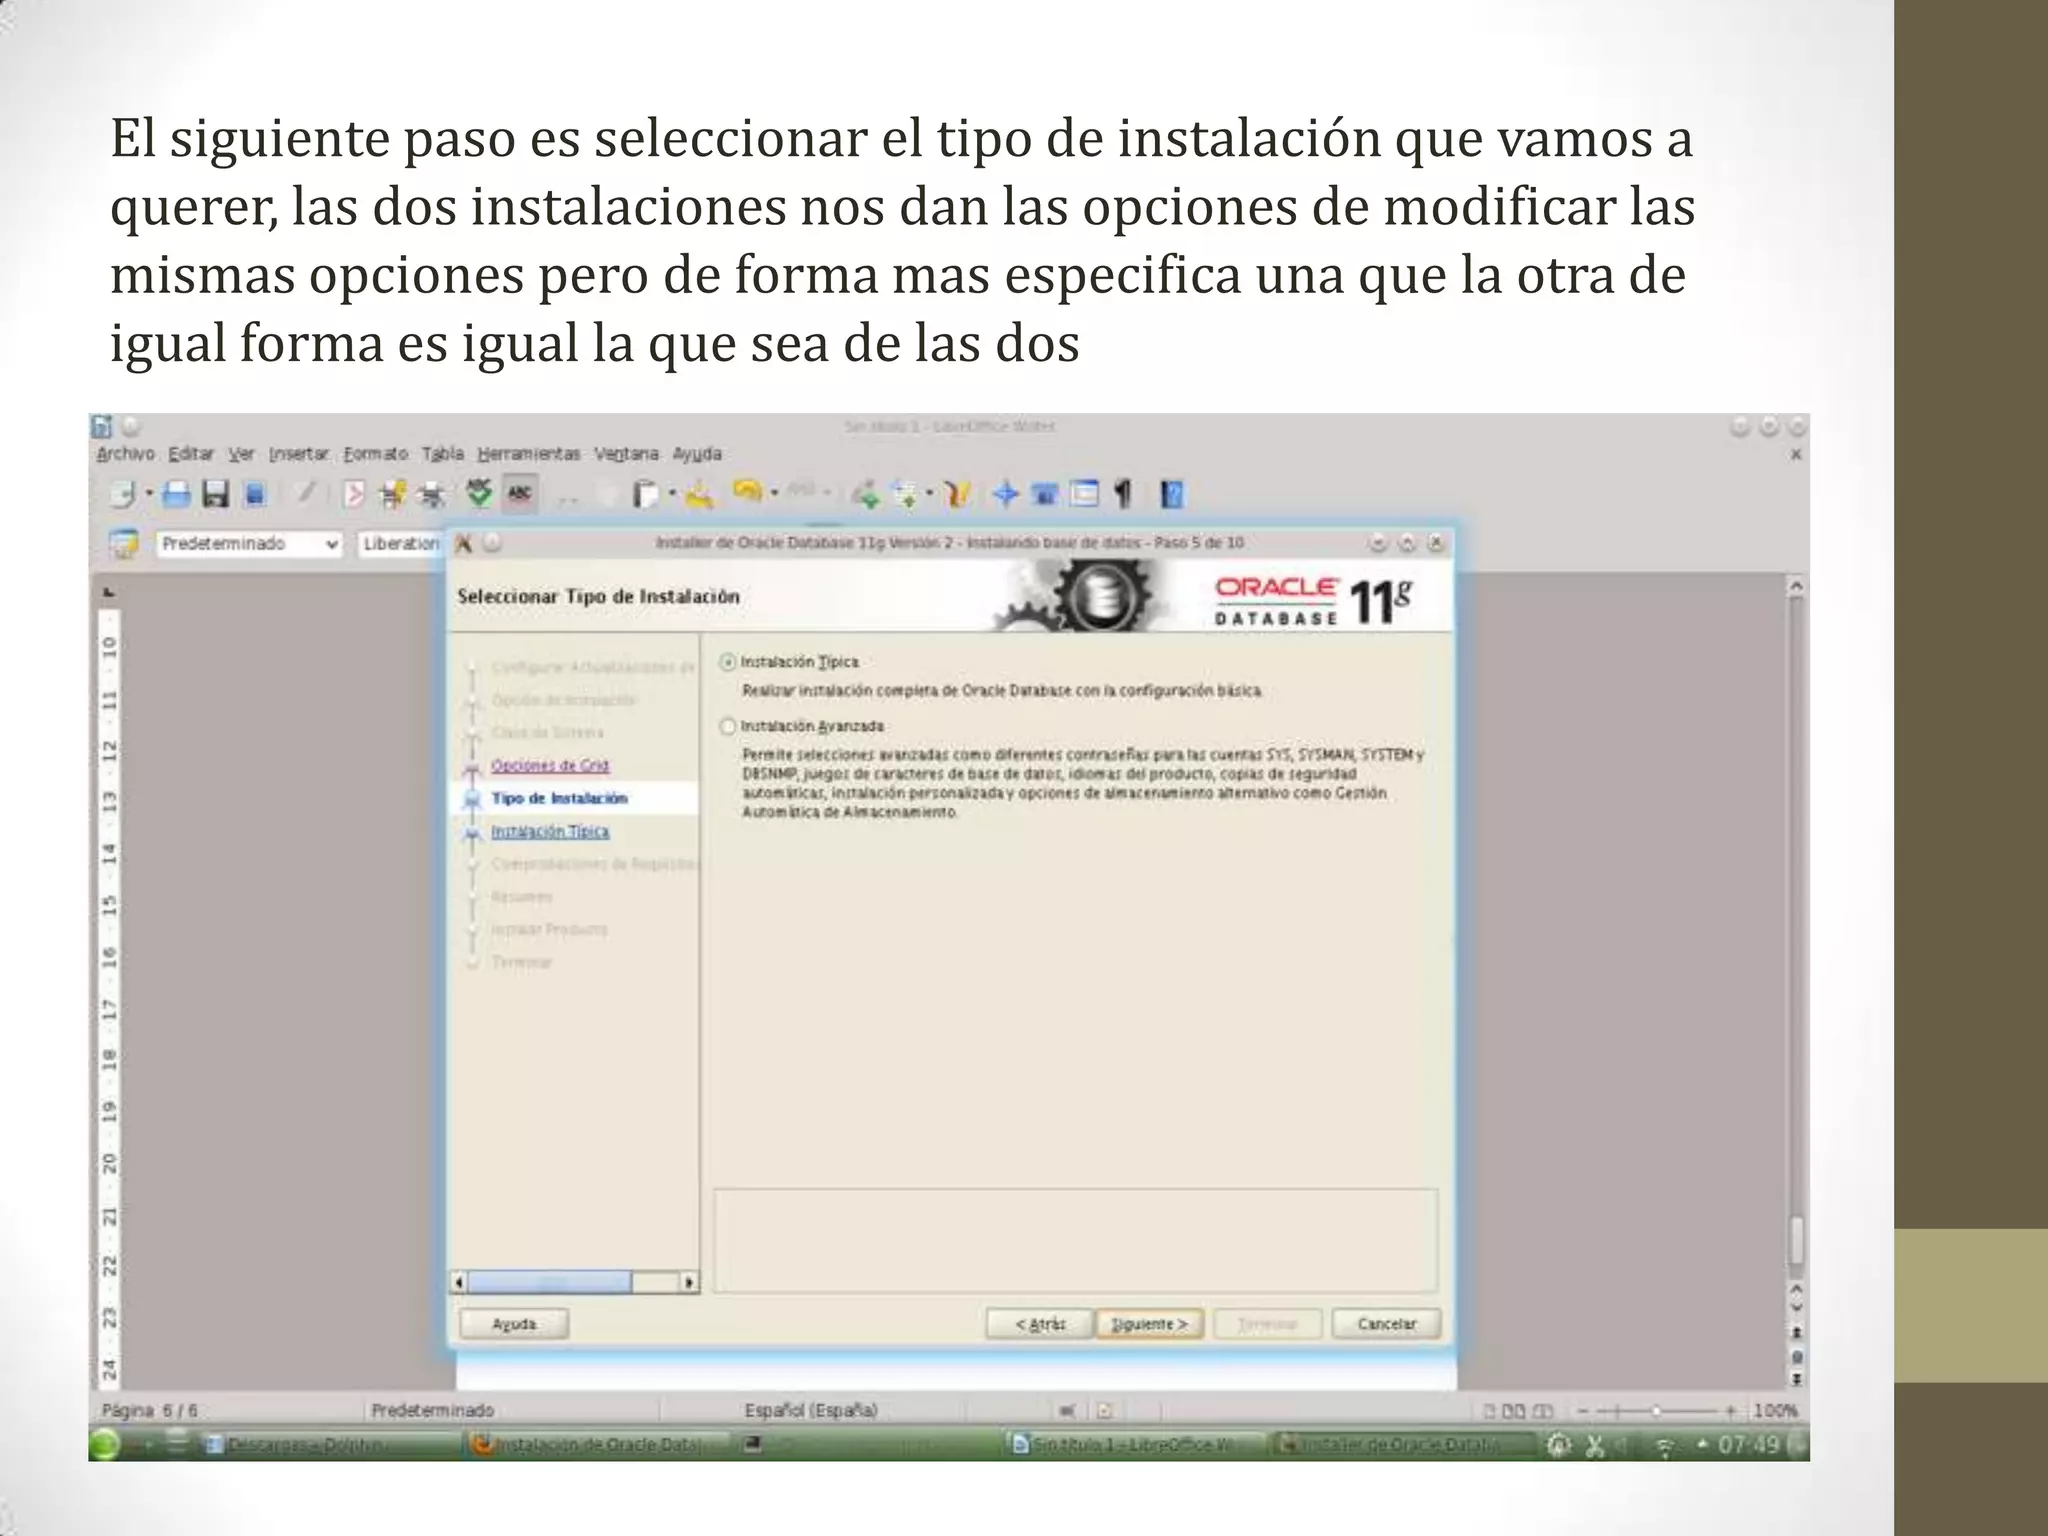Click the Hyperlink icon in toolbar

(866, 494)
